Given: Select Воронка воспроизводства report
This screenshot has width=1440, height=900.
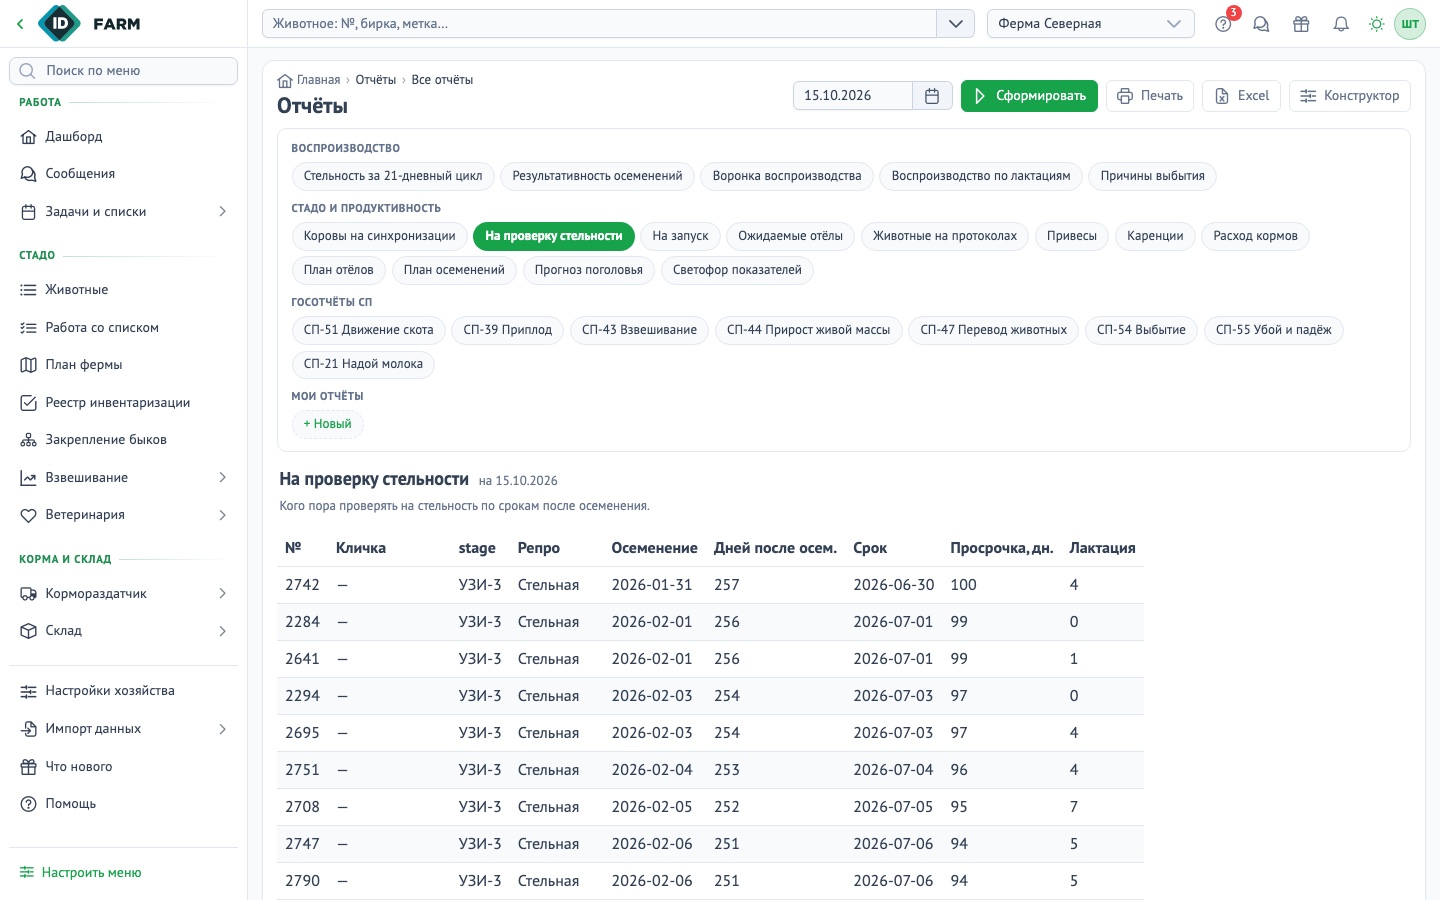Looking at the screenshot, I should pyautogui.click(x=787, y=176).
